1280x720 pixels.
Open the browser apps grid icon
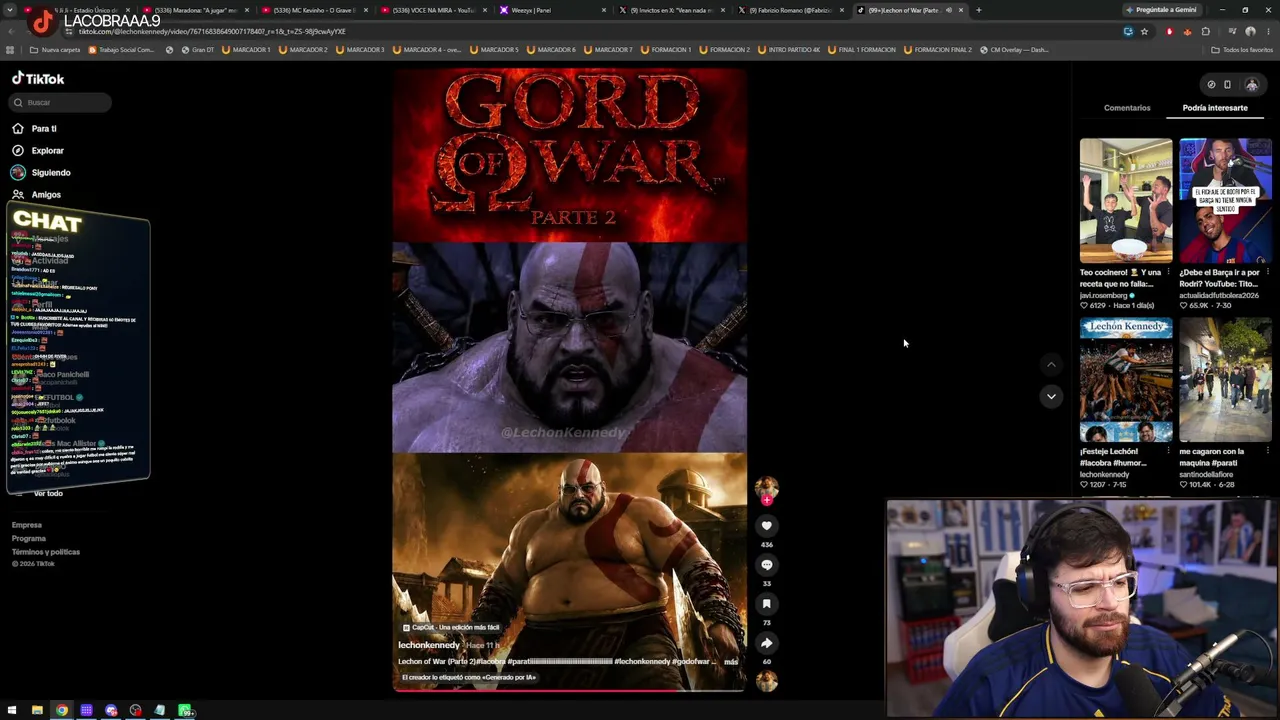tap(11, 49)
